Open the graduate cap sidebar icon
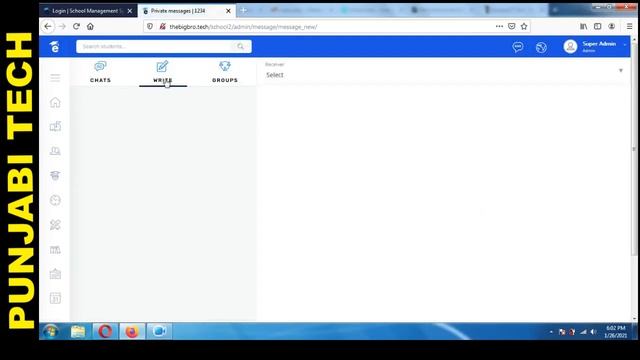The image size is (640, 360). [x=55, y=176]
